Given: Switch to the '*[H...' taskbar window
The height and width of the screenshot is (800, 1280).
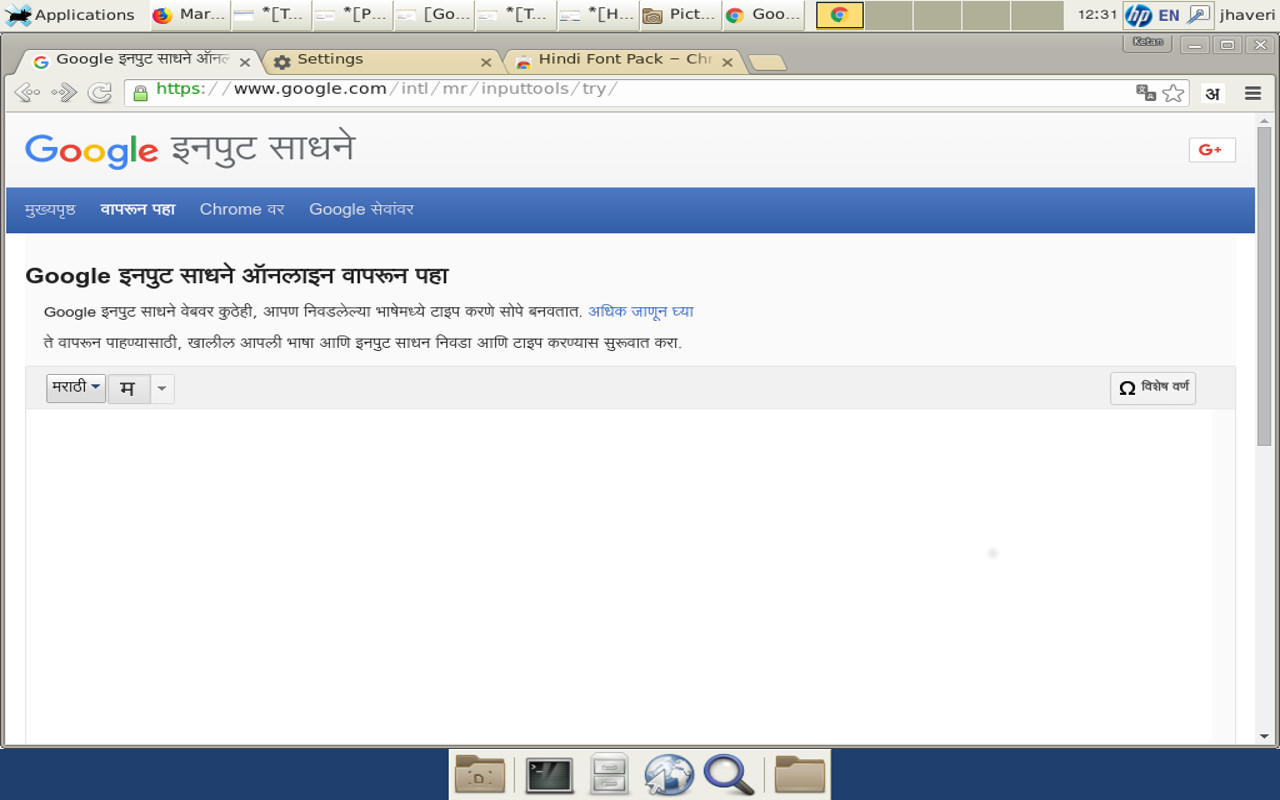Looking at the screenshot, I should point(598,15).
